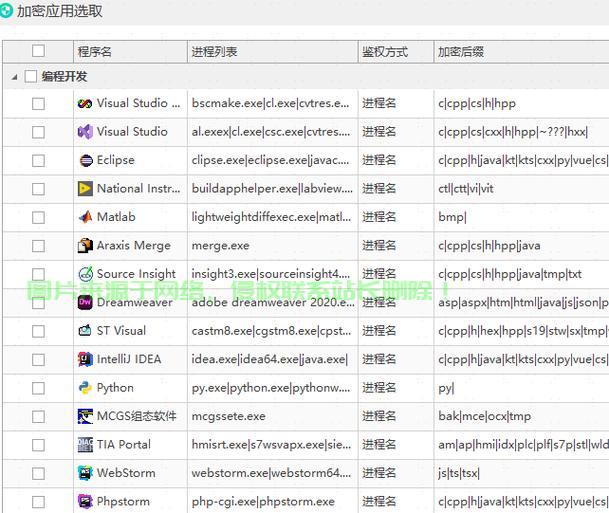
Task: Click the js|ts|tsx| suffix cell
Action: tap(521, 473)
